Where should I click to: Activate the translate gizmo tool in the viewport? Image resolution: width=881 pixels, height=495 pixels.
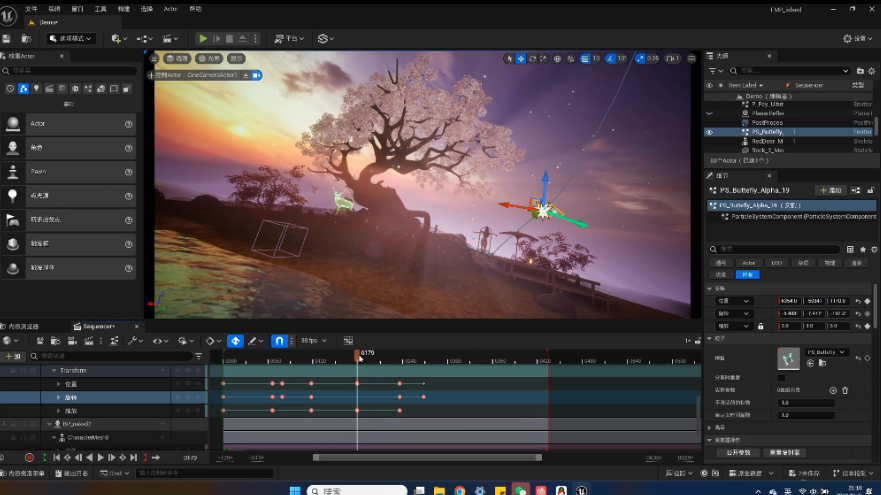(521, 58)
